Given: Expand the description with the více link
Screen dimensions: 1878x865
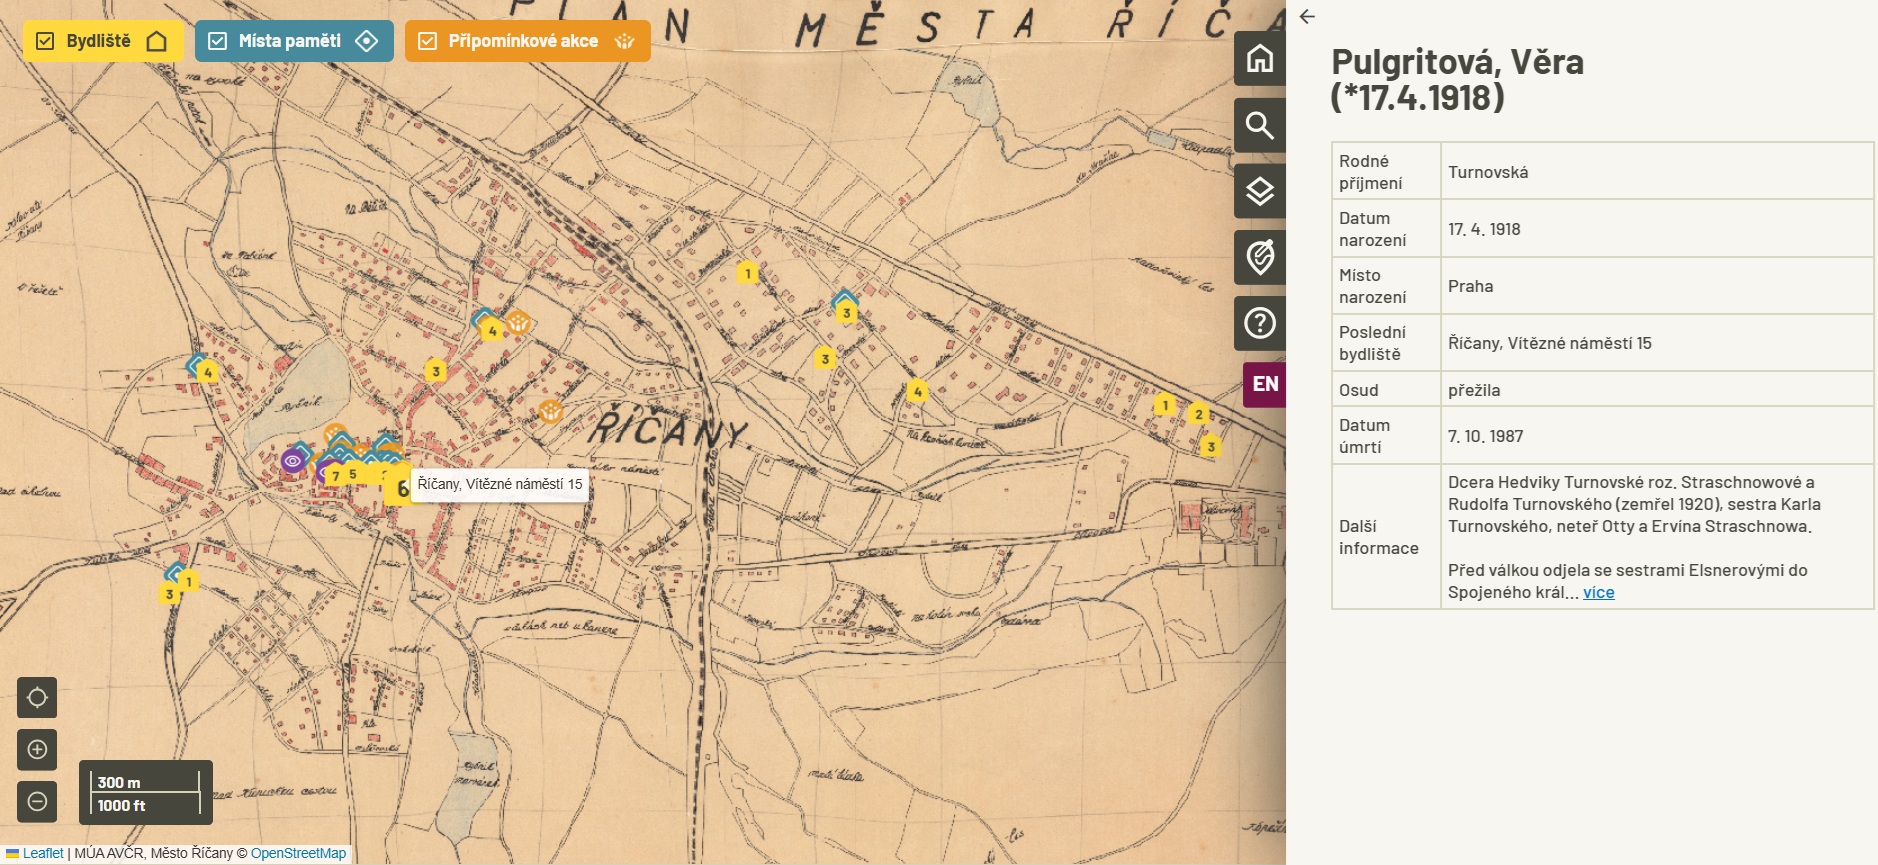Looking at the screenshot, I should [1598, 593].
